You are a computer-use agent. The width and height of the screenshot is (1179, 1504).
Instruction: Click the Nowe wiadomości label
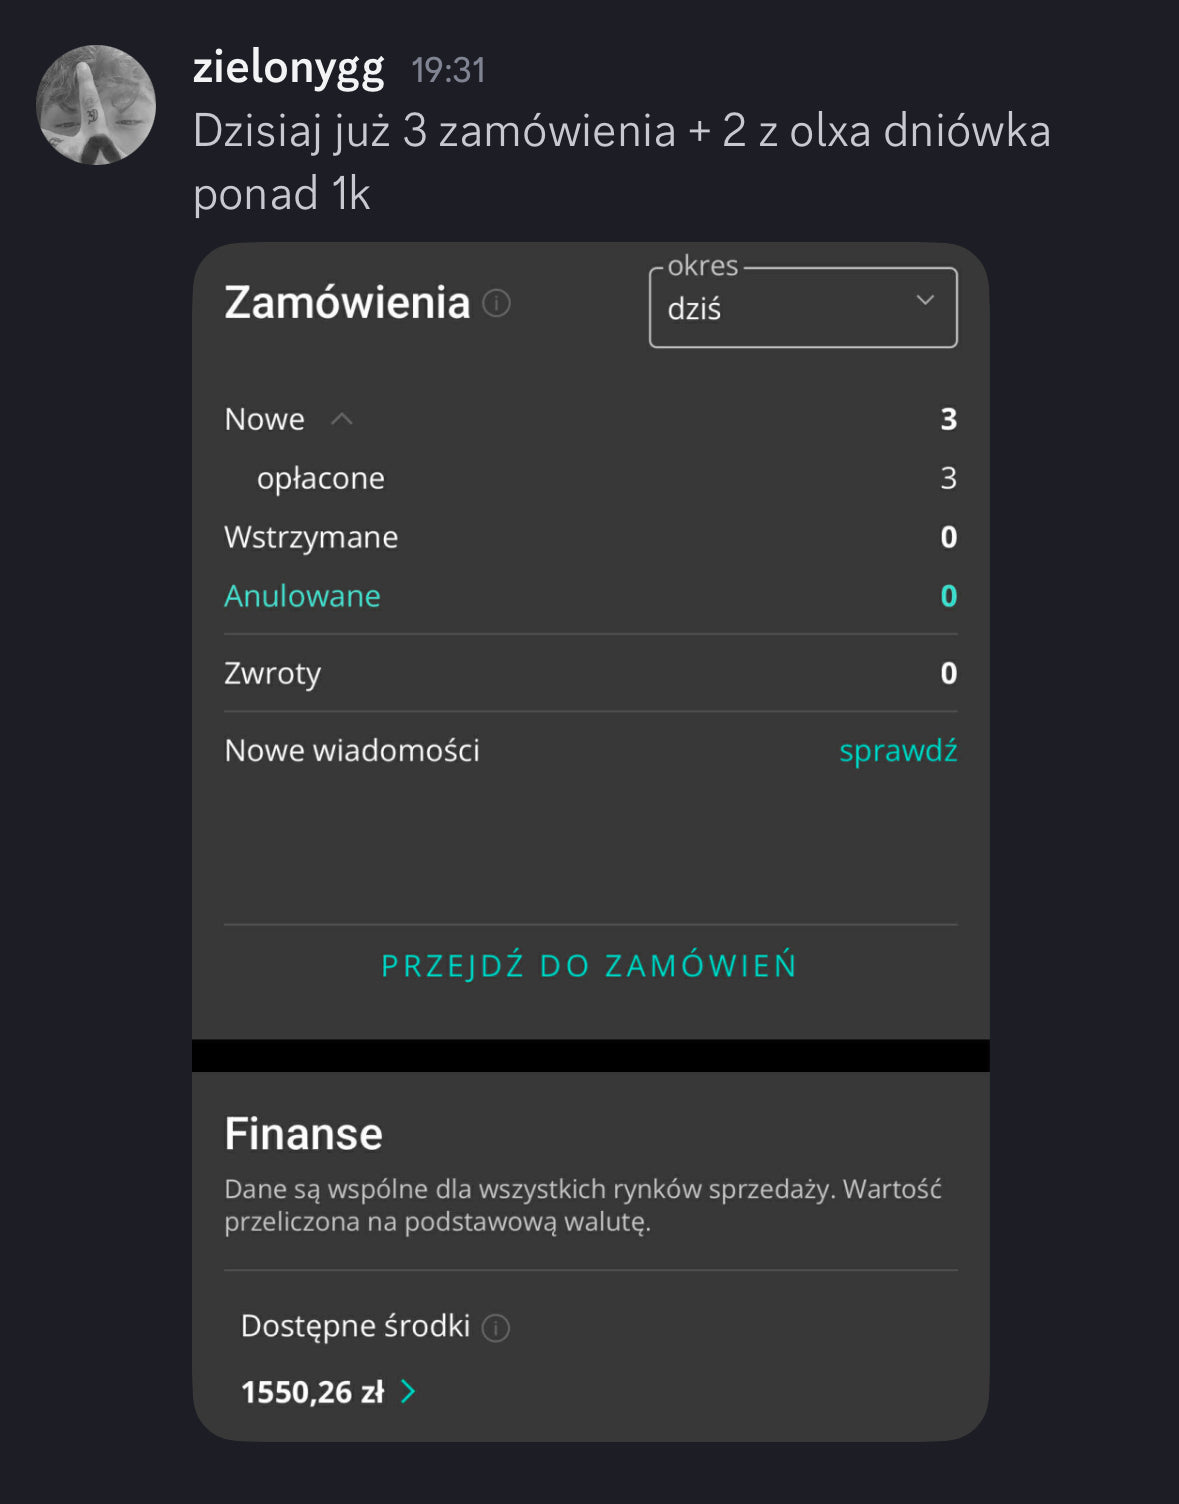[352, 750]
